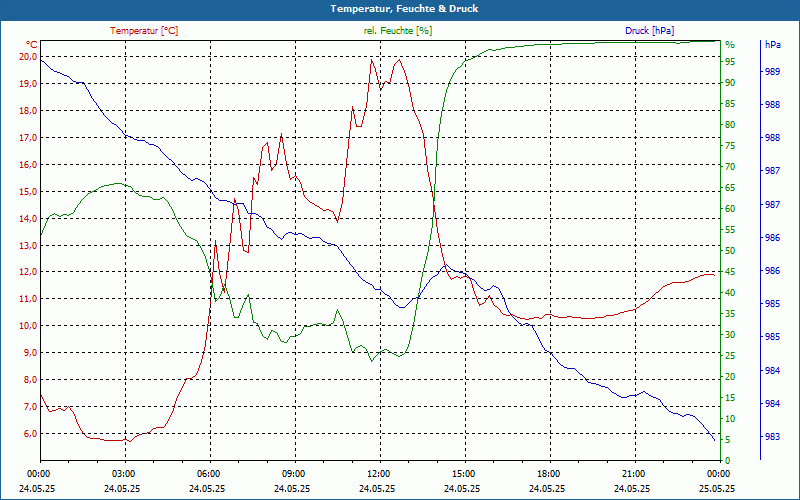
Task: Click the °C unit label on temperature axis
Action: [32, 44]
